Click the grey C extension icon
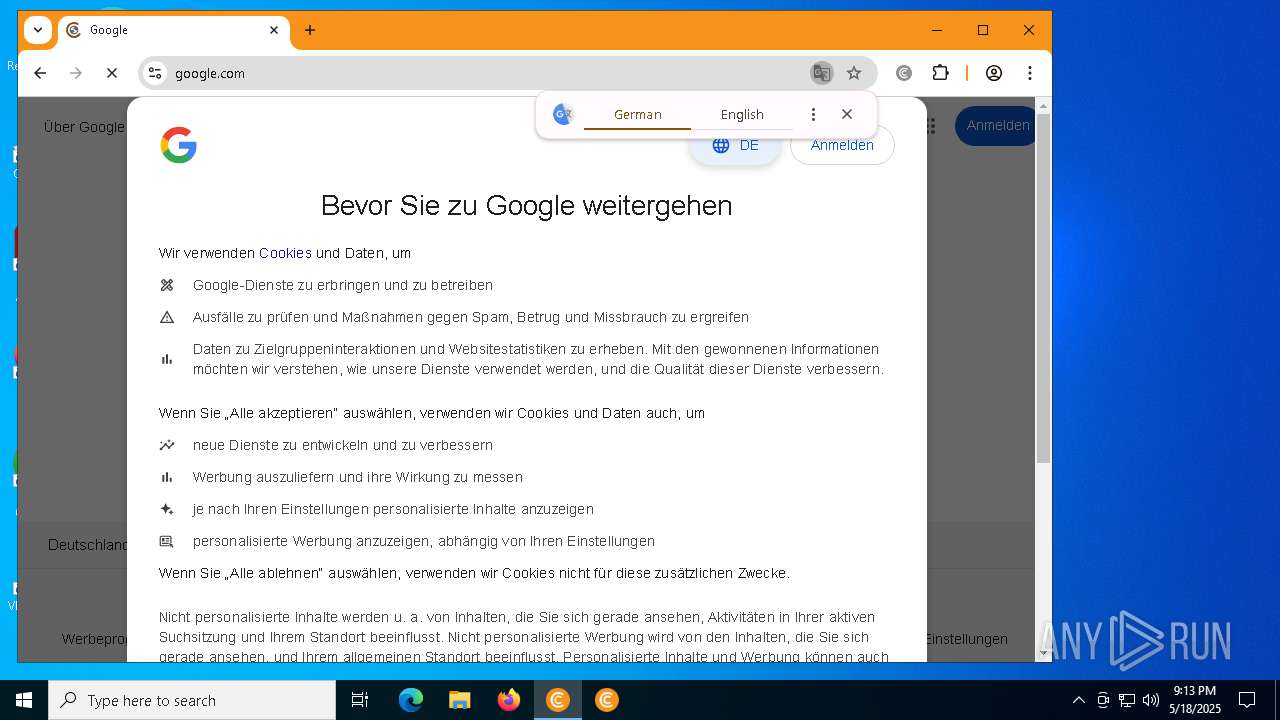 [x=904, y=73]
